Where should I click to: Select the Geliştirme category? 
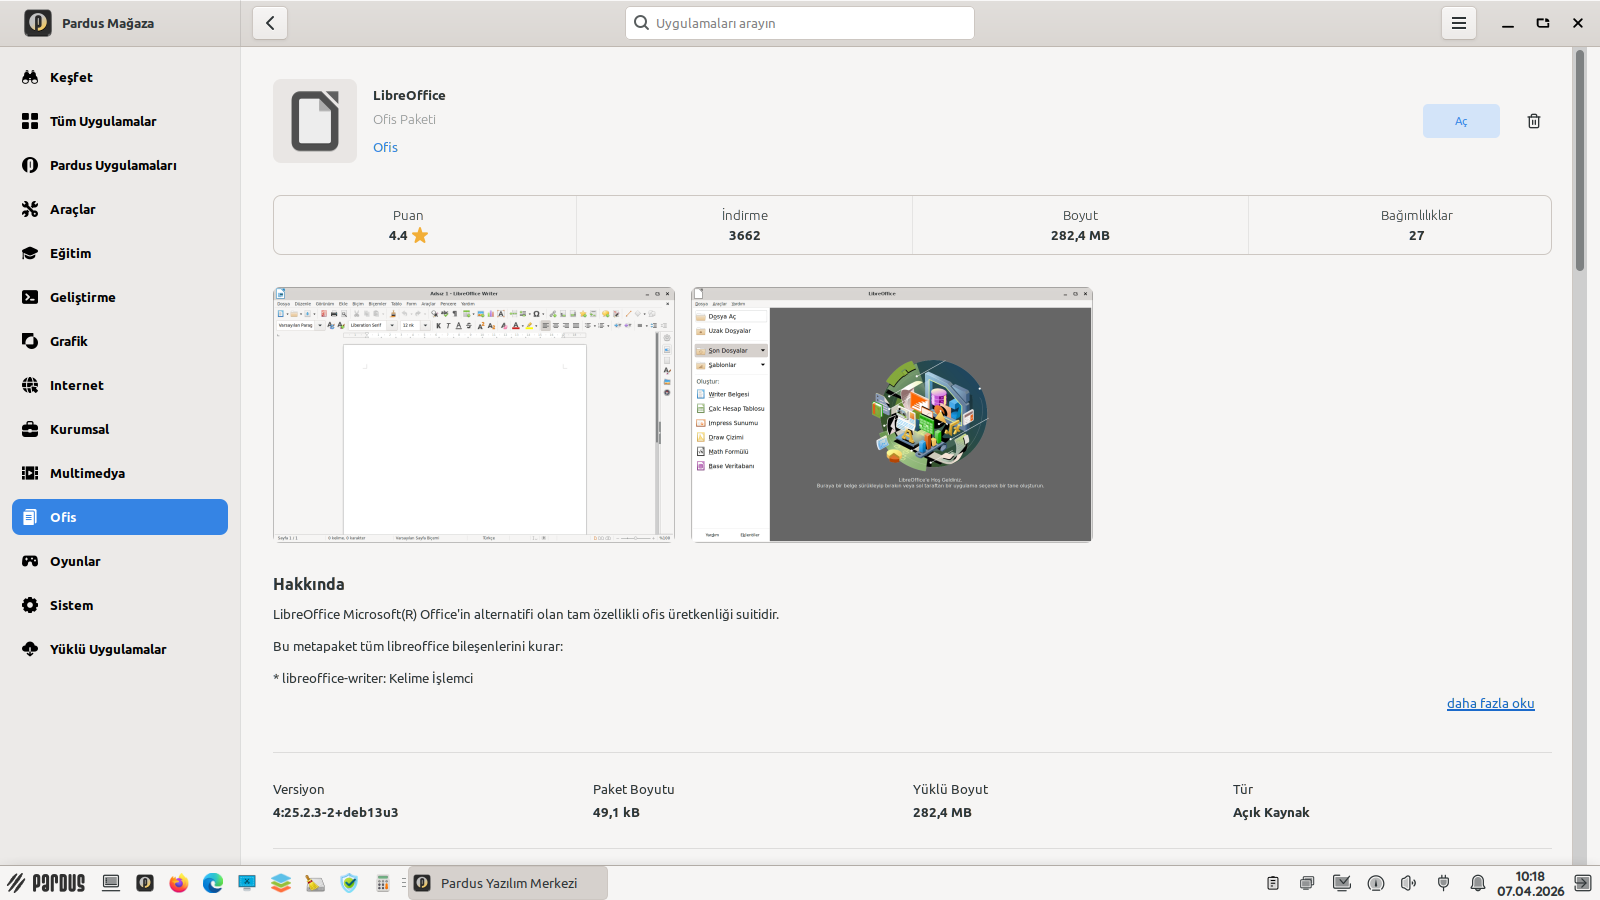click(x=83, y=297)
